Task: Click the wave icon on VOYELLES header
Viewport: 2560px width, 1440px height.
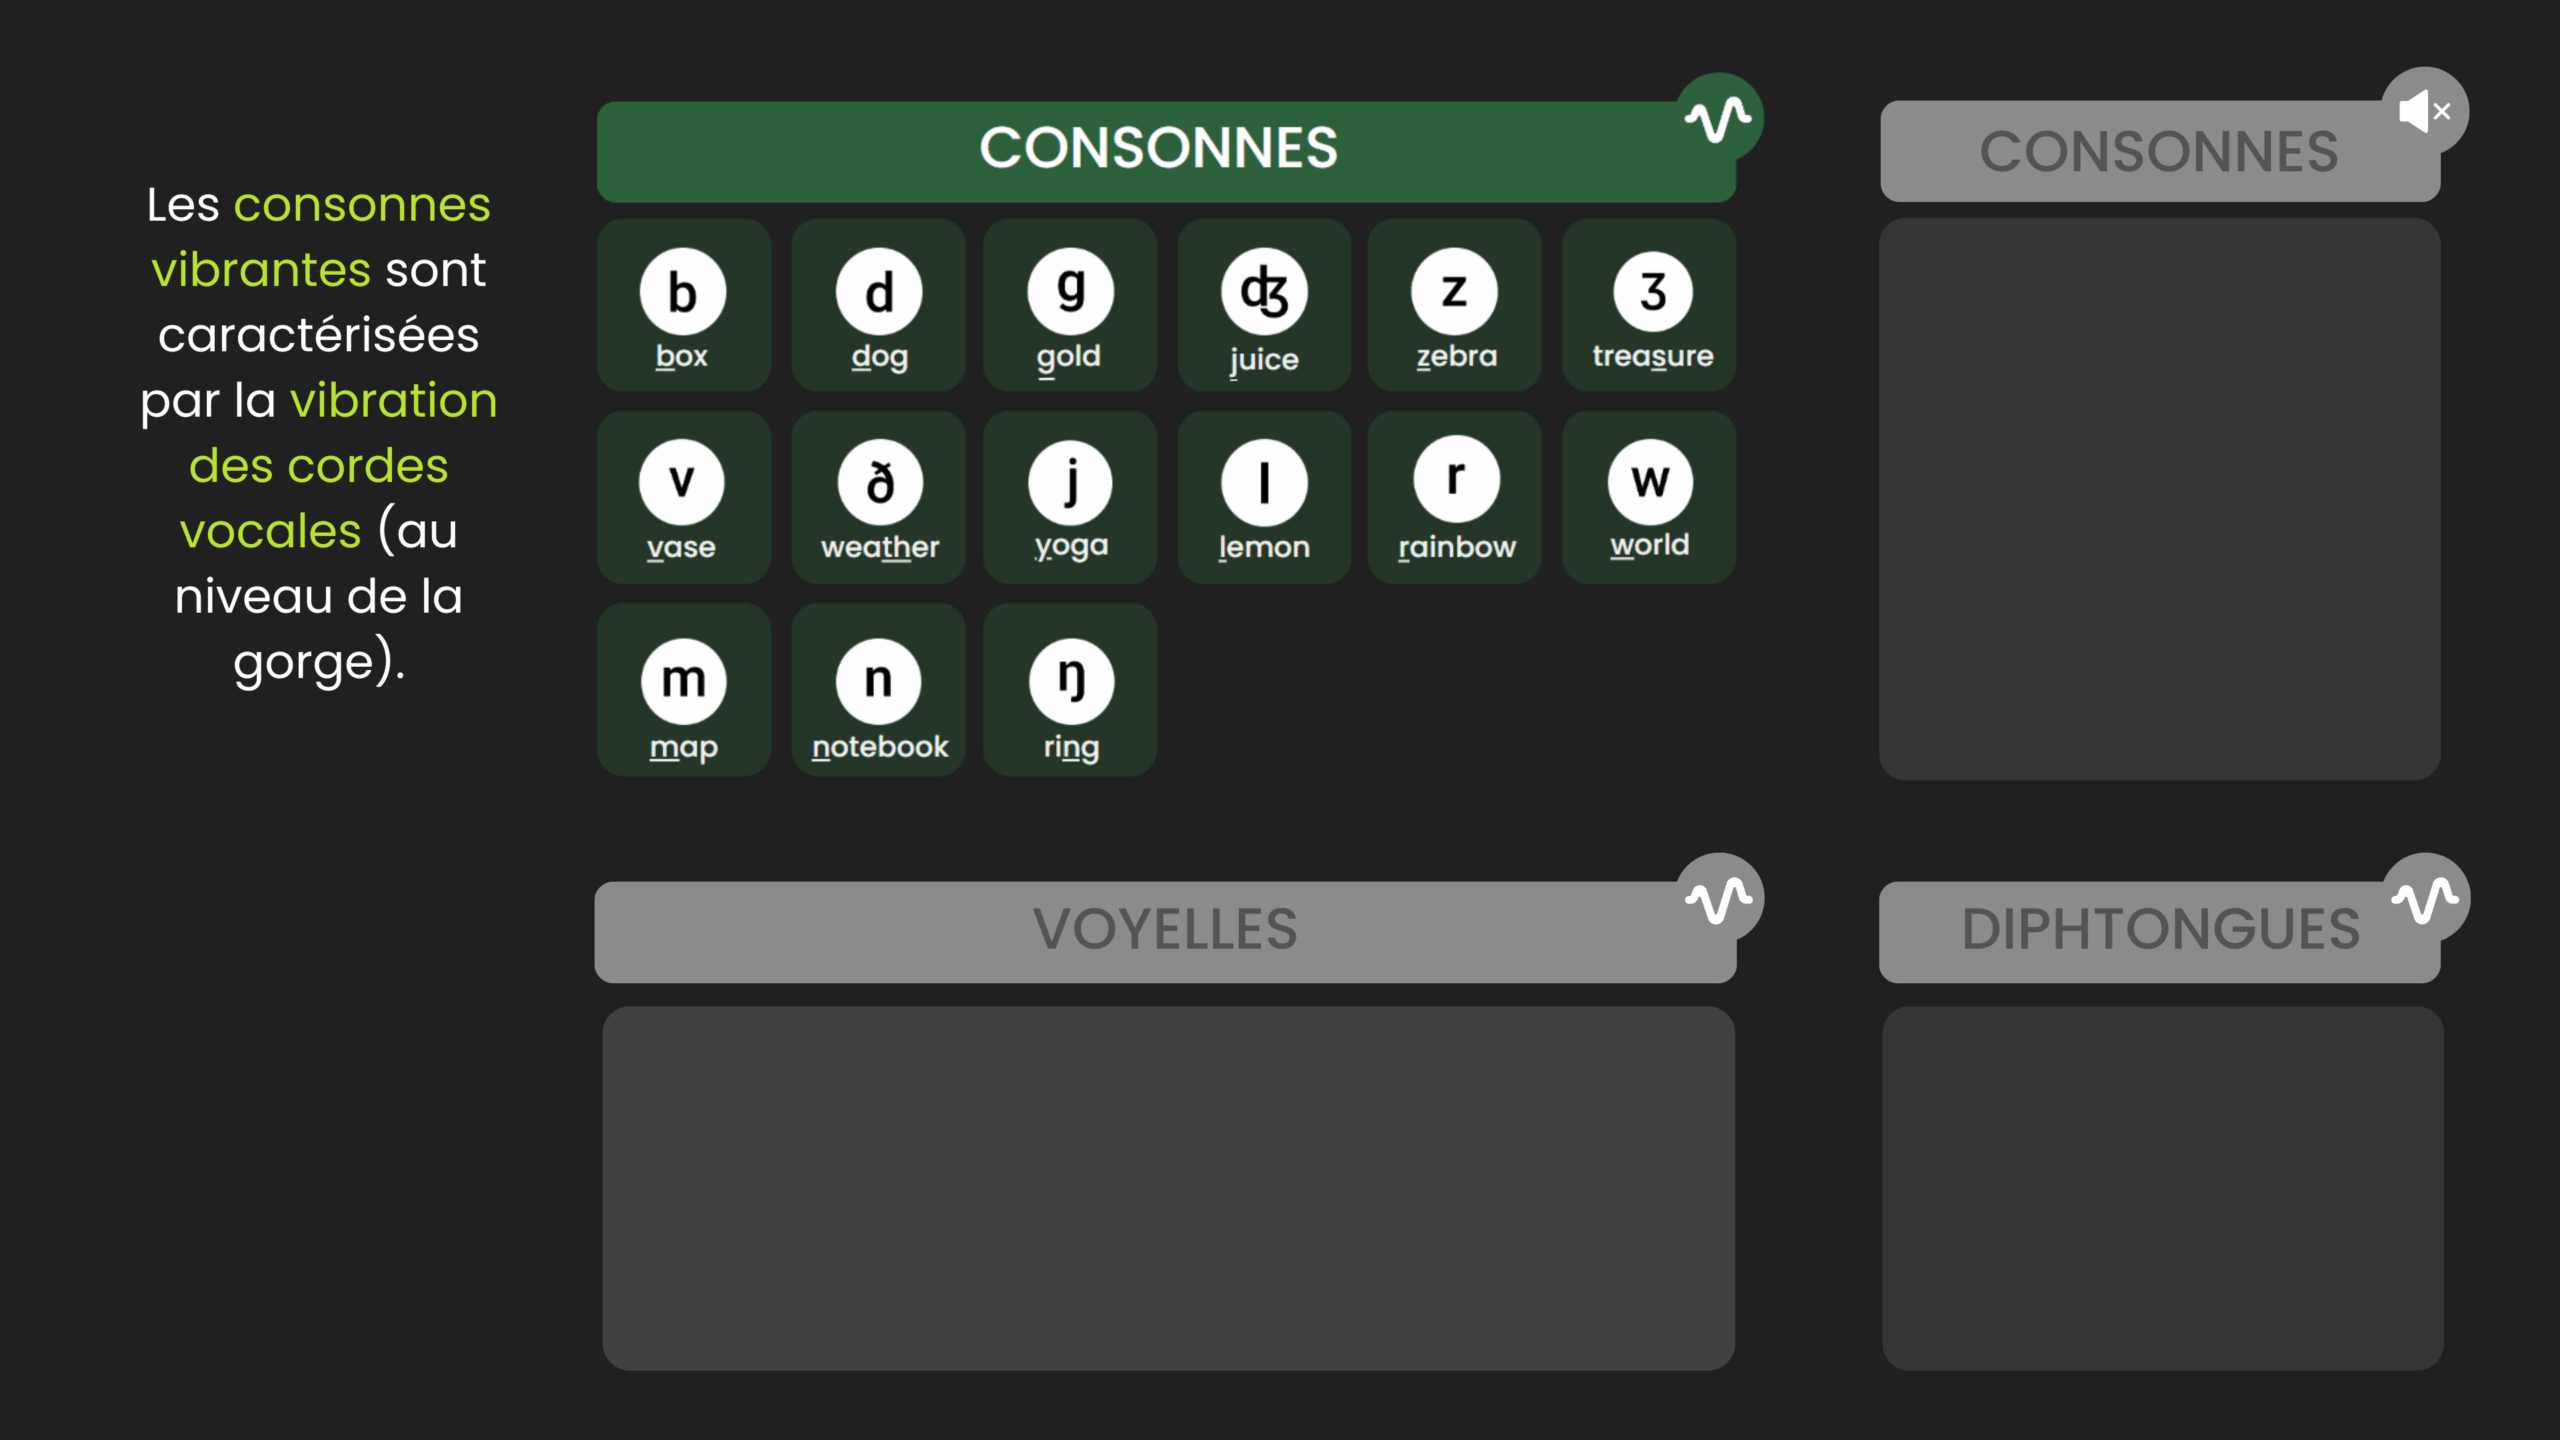Action: (x=1719, y=899)
